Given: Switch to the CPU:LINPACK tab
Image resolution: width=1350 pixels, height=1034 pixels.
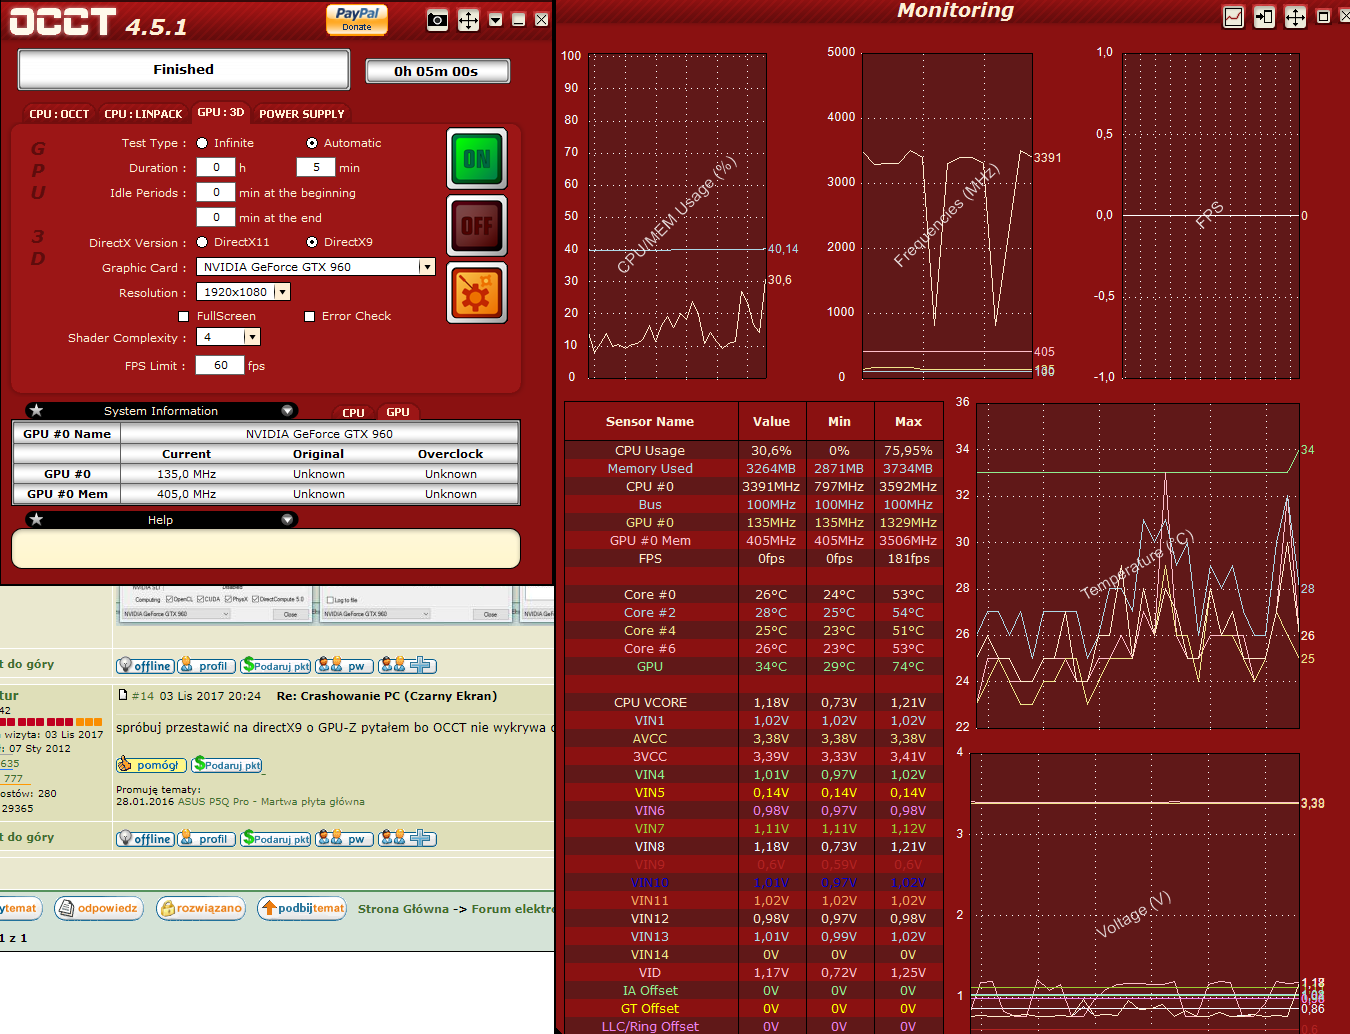Looking at the screenshot, I should (x=143, y=114).
